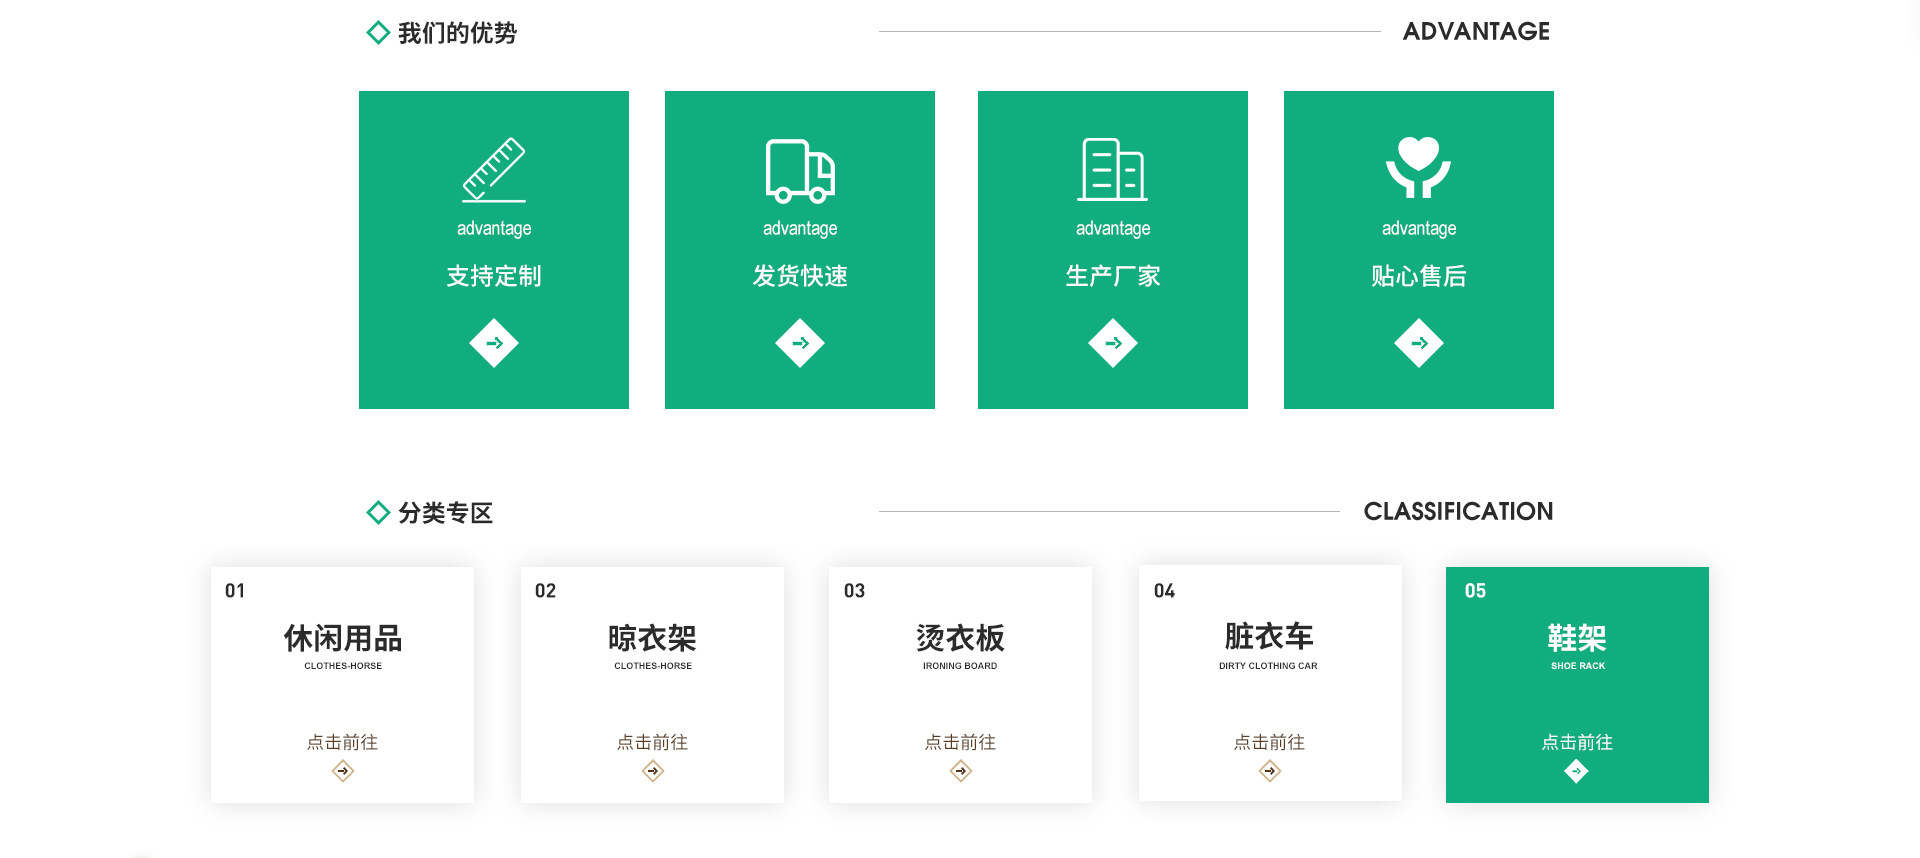Click the delivery truck icon above 发货快速

(800, 171)
